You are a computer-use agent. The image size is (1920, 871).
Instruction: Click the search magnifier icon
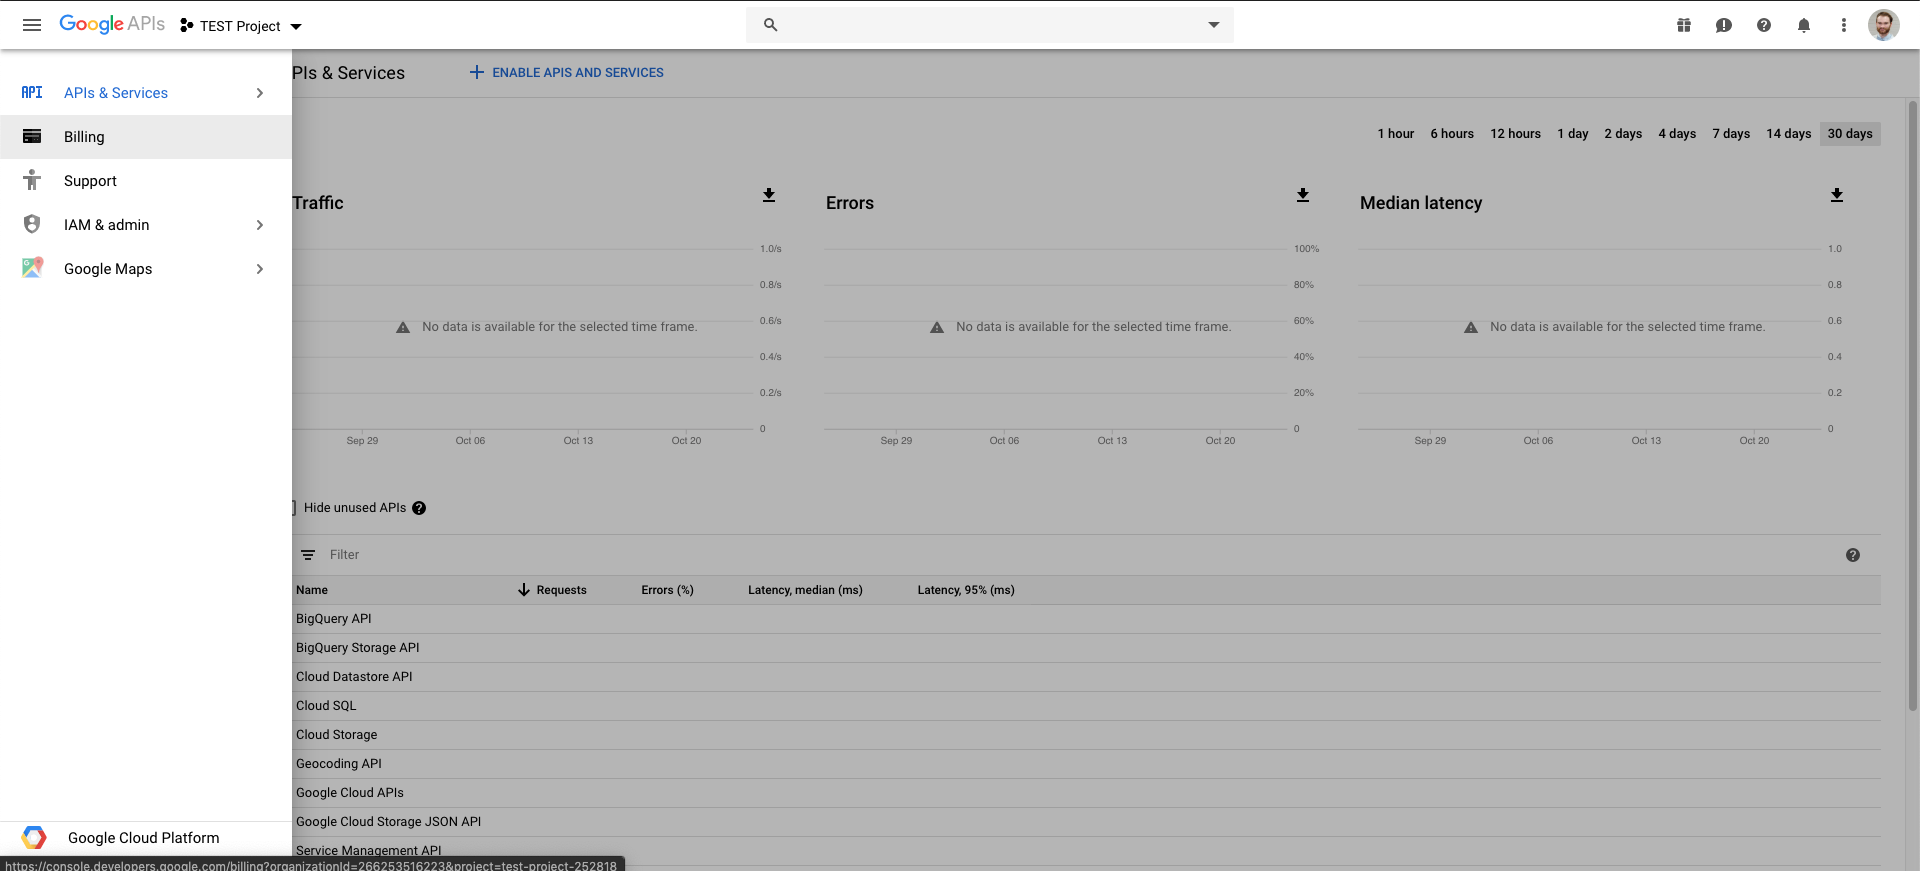point(771,25)
